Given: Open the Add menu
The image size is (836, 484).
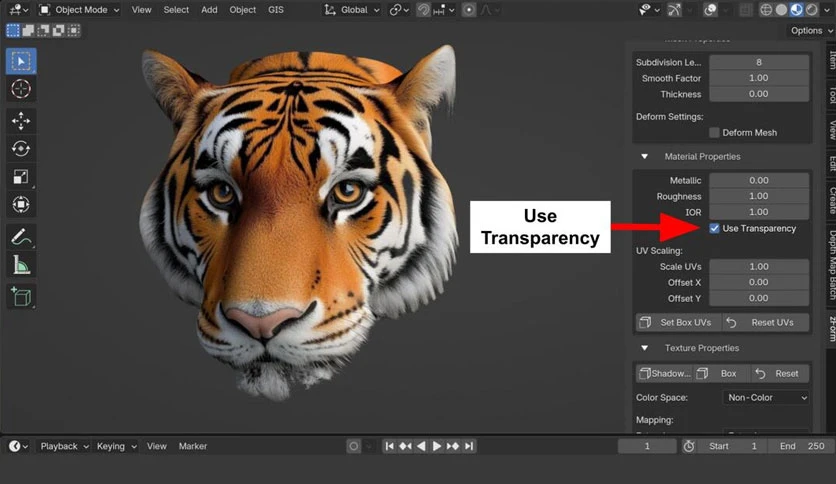Looking at the screenshot, I should pos(209,10).
